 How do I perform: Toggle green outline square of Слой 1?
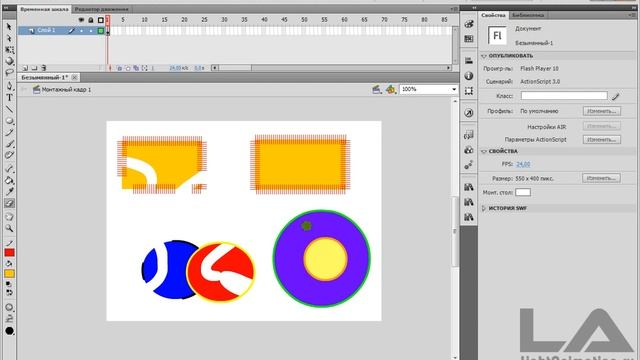pyautogui.click(x=100, y=31)
